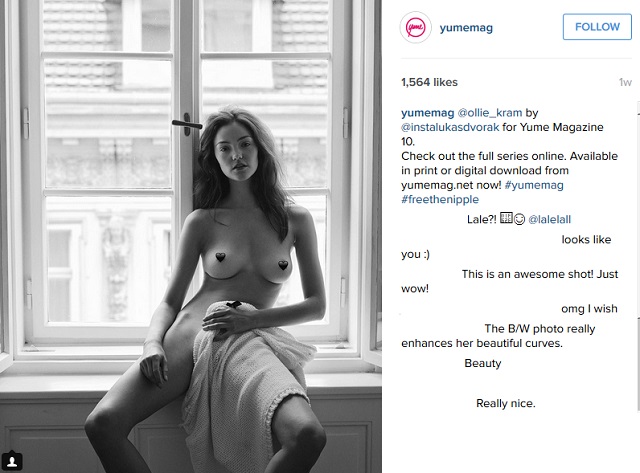Click the 'Beauty' comment text
The height and width of the screenshot is (473, 640).
pyautogui.click(x=482, y=363)
